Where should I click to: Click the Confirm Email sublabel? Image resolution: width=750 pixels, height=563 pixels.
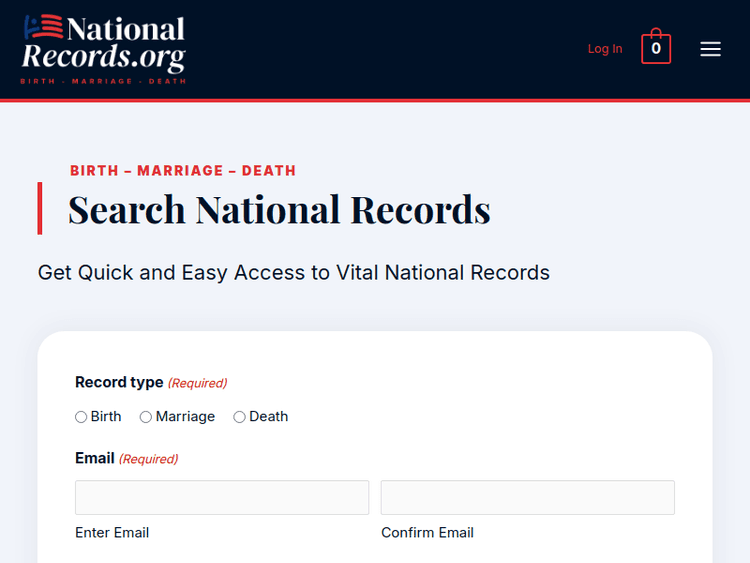(x=427, y=532)
